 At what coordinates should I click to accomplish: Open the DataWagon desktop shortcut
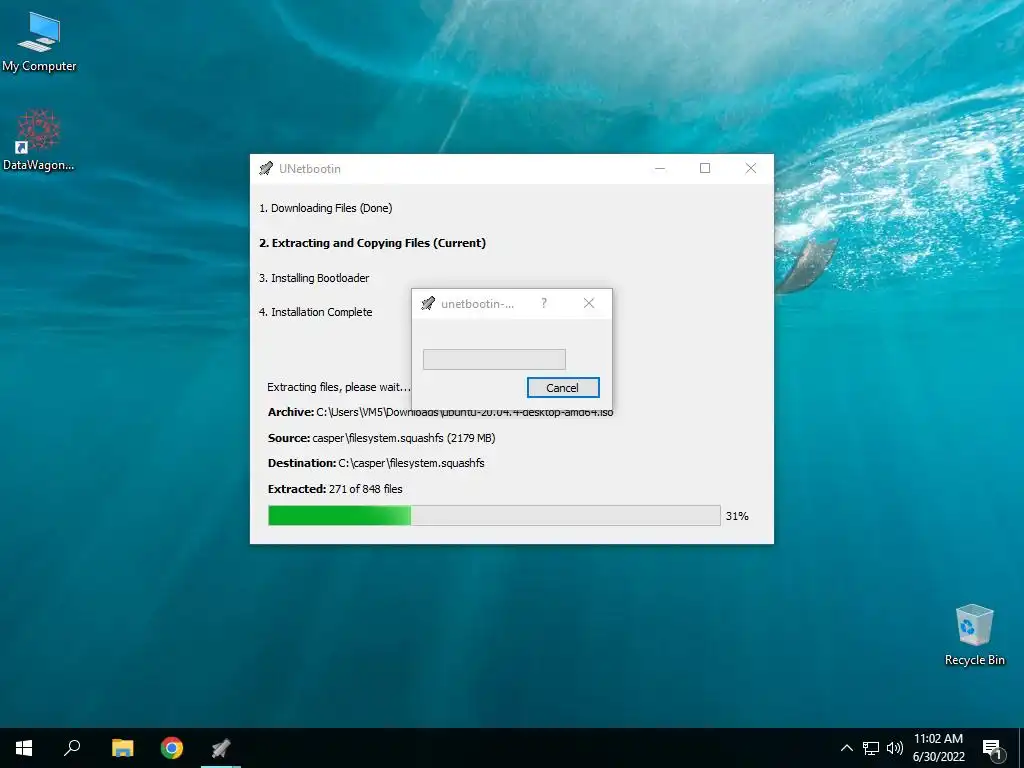[39, 140]
